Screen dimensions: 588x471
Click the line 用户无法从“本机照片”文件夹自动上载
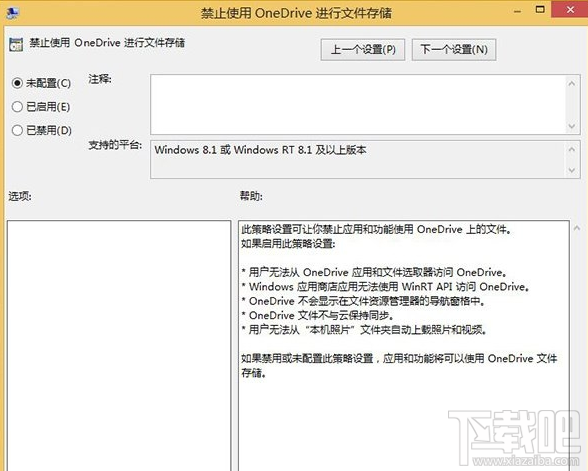(x=364, y=330)
